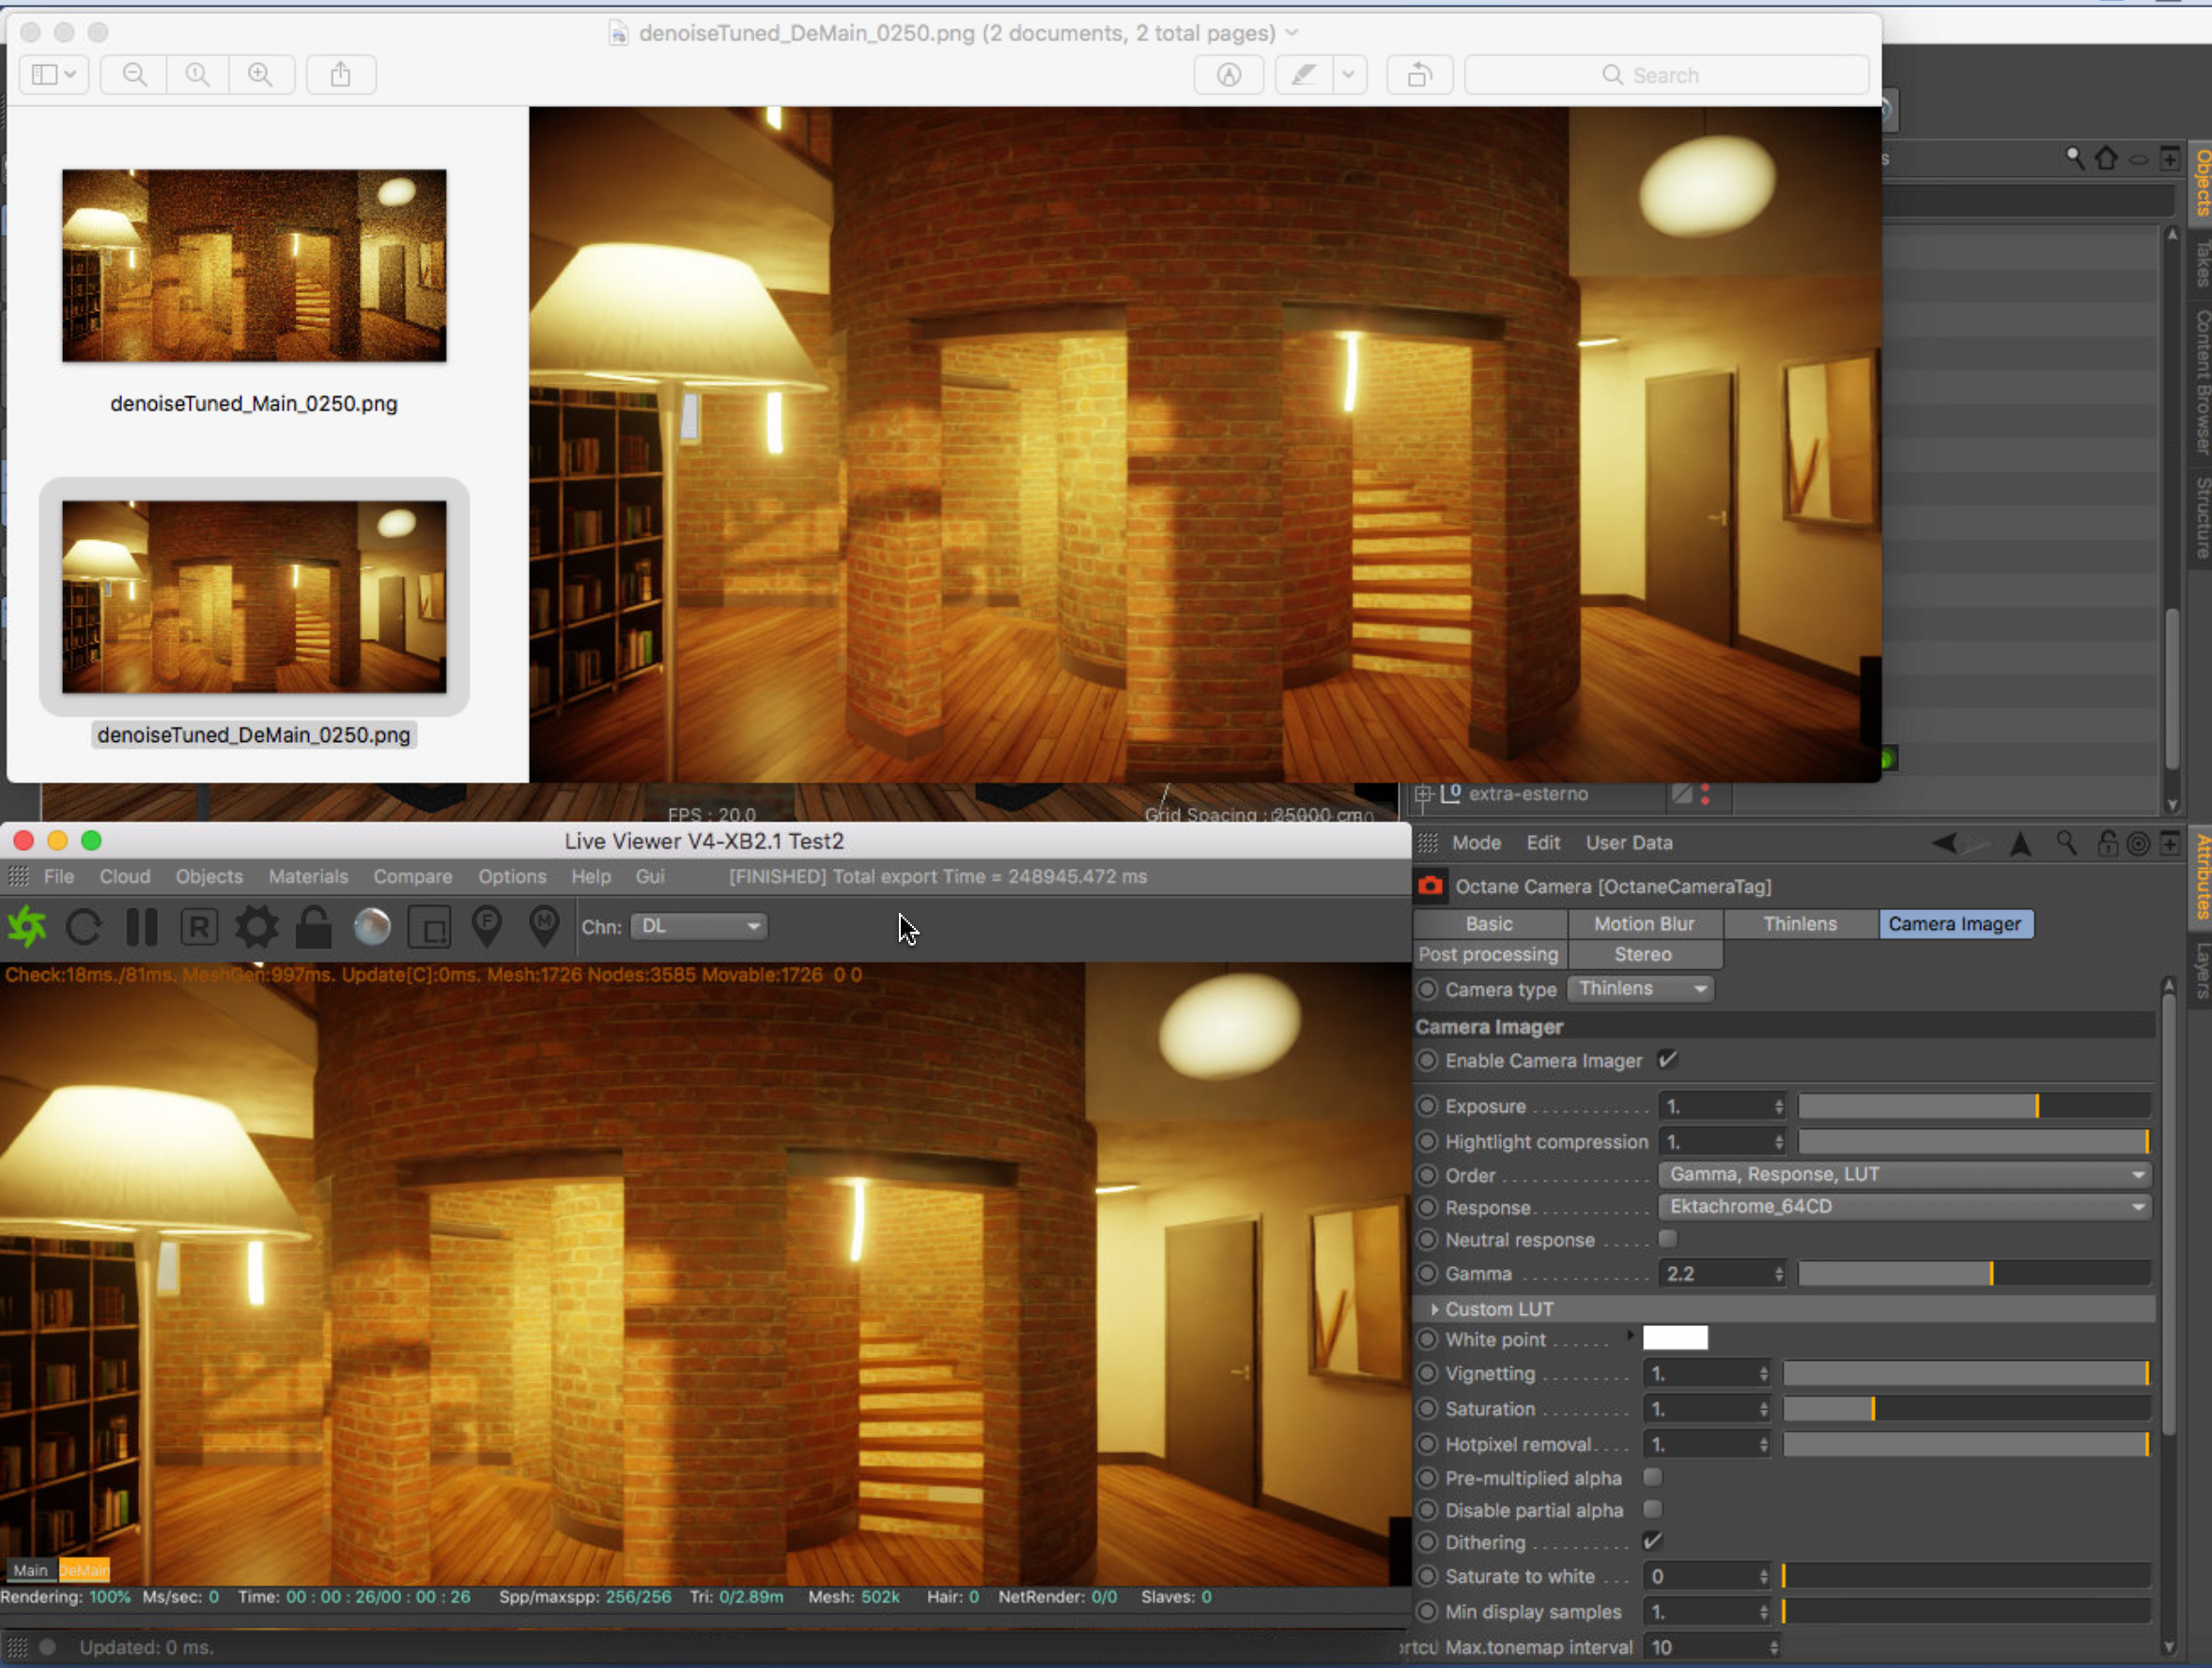Open the Materials menu in Live Viewer
The height and width of the screenshot is (1668, 2212).
[x=308, y=876]
